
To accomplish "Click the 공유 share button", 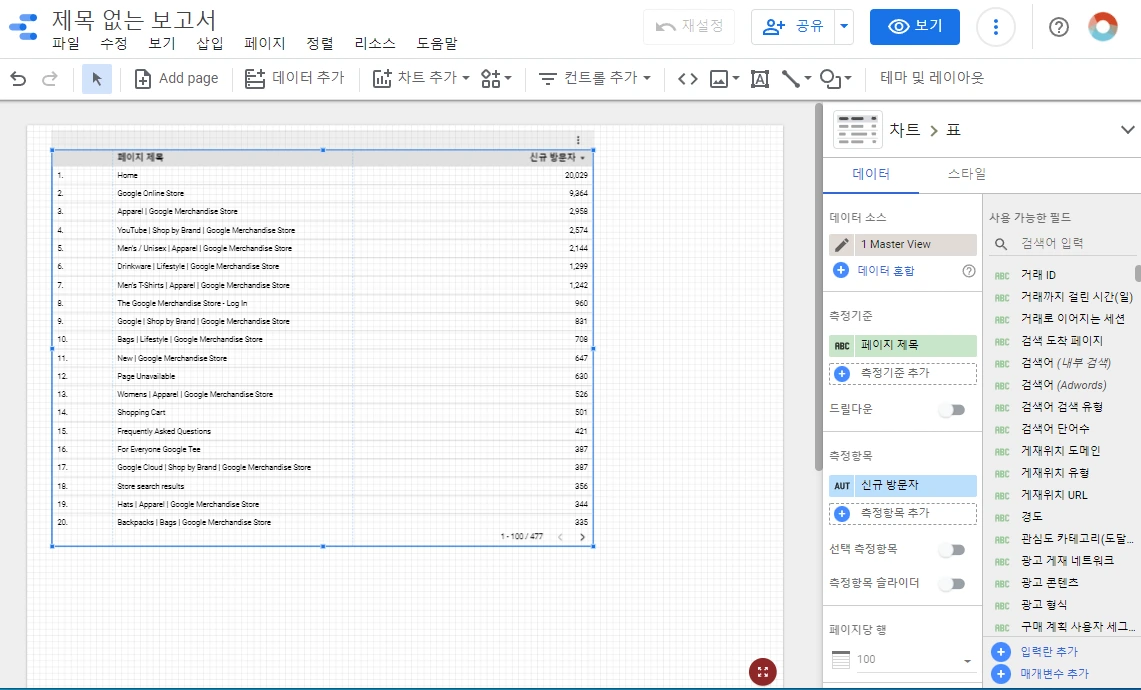I will click(x=792, y=27).
